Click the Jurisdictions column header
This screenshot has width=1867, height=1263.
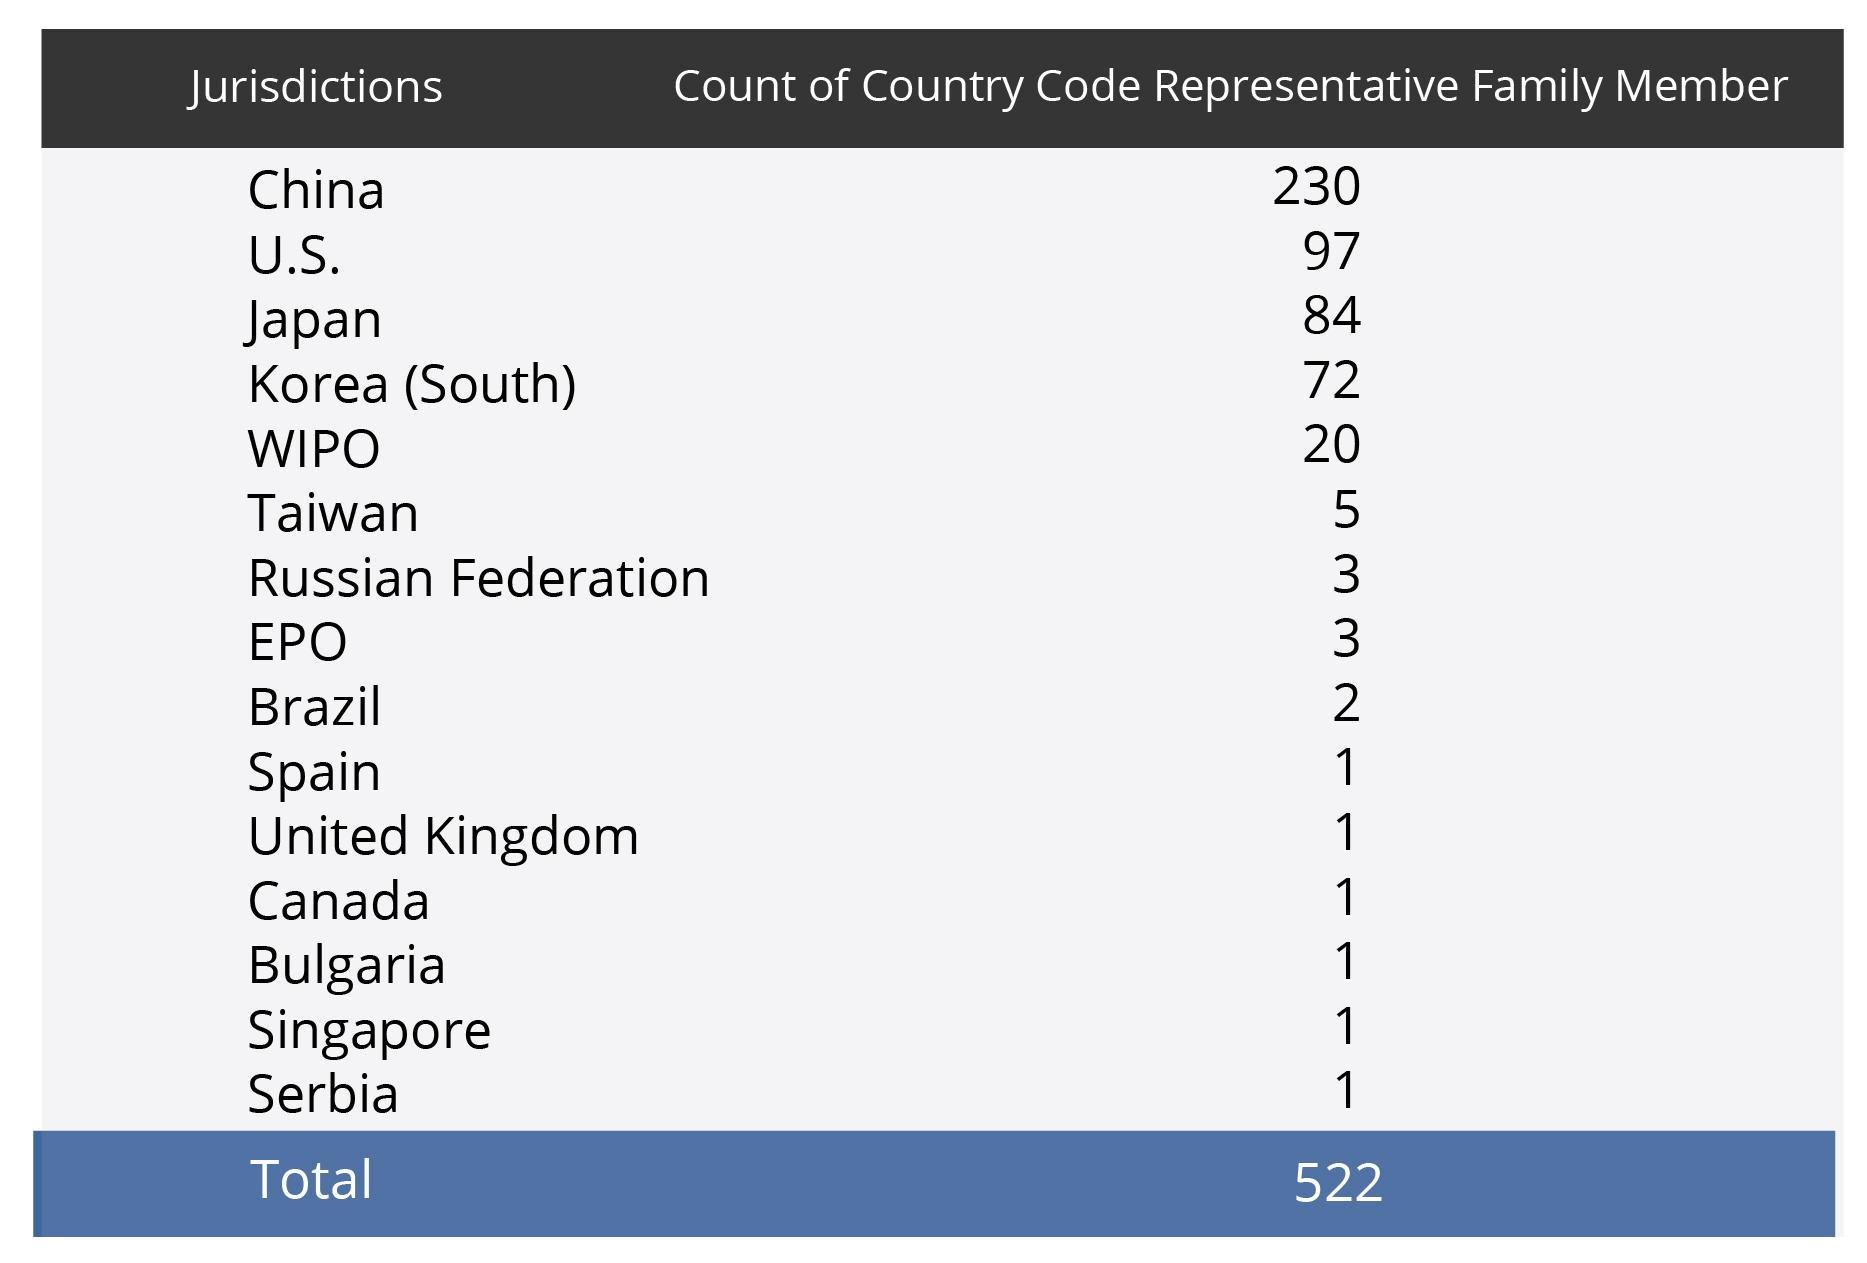coord(315,87)
